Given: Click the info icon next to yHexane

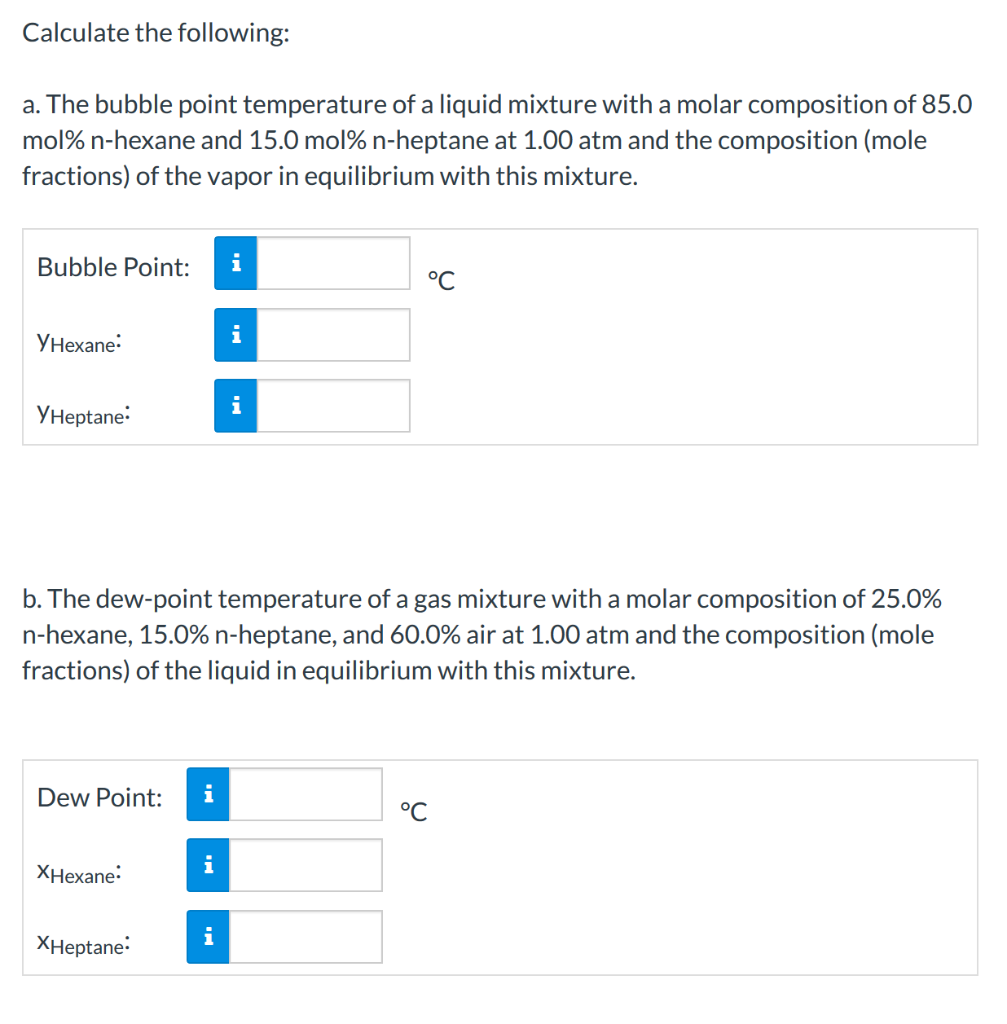Looking at the screenshot, I should (236, 334).
